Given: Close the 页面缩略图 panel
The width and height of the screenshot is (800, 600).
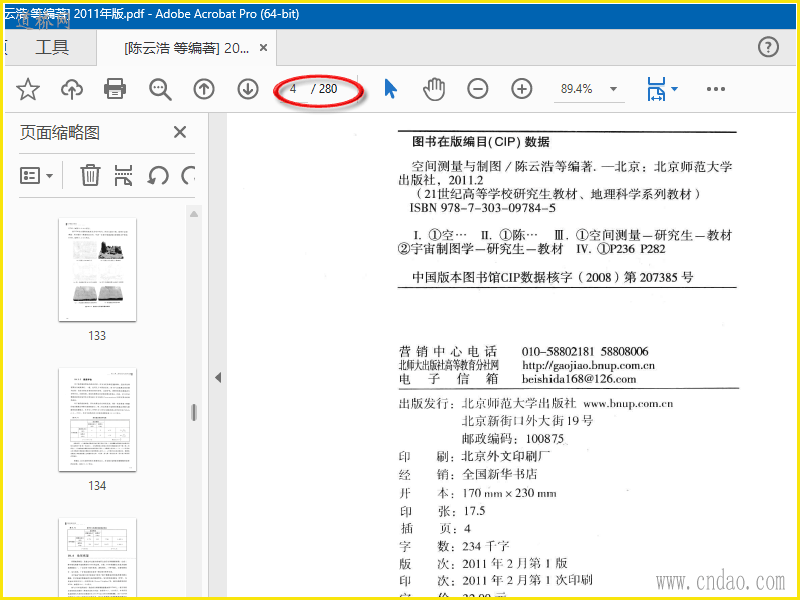Looking at the screenshot, I should pos(180,132).
